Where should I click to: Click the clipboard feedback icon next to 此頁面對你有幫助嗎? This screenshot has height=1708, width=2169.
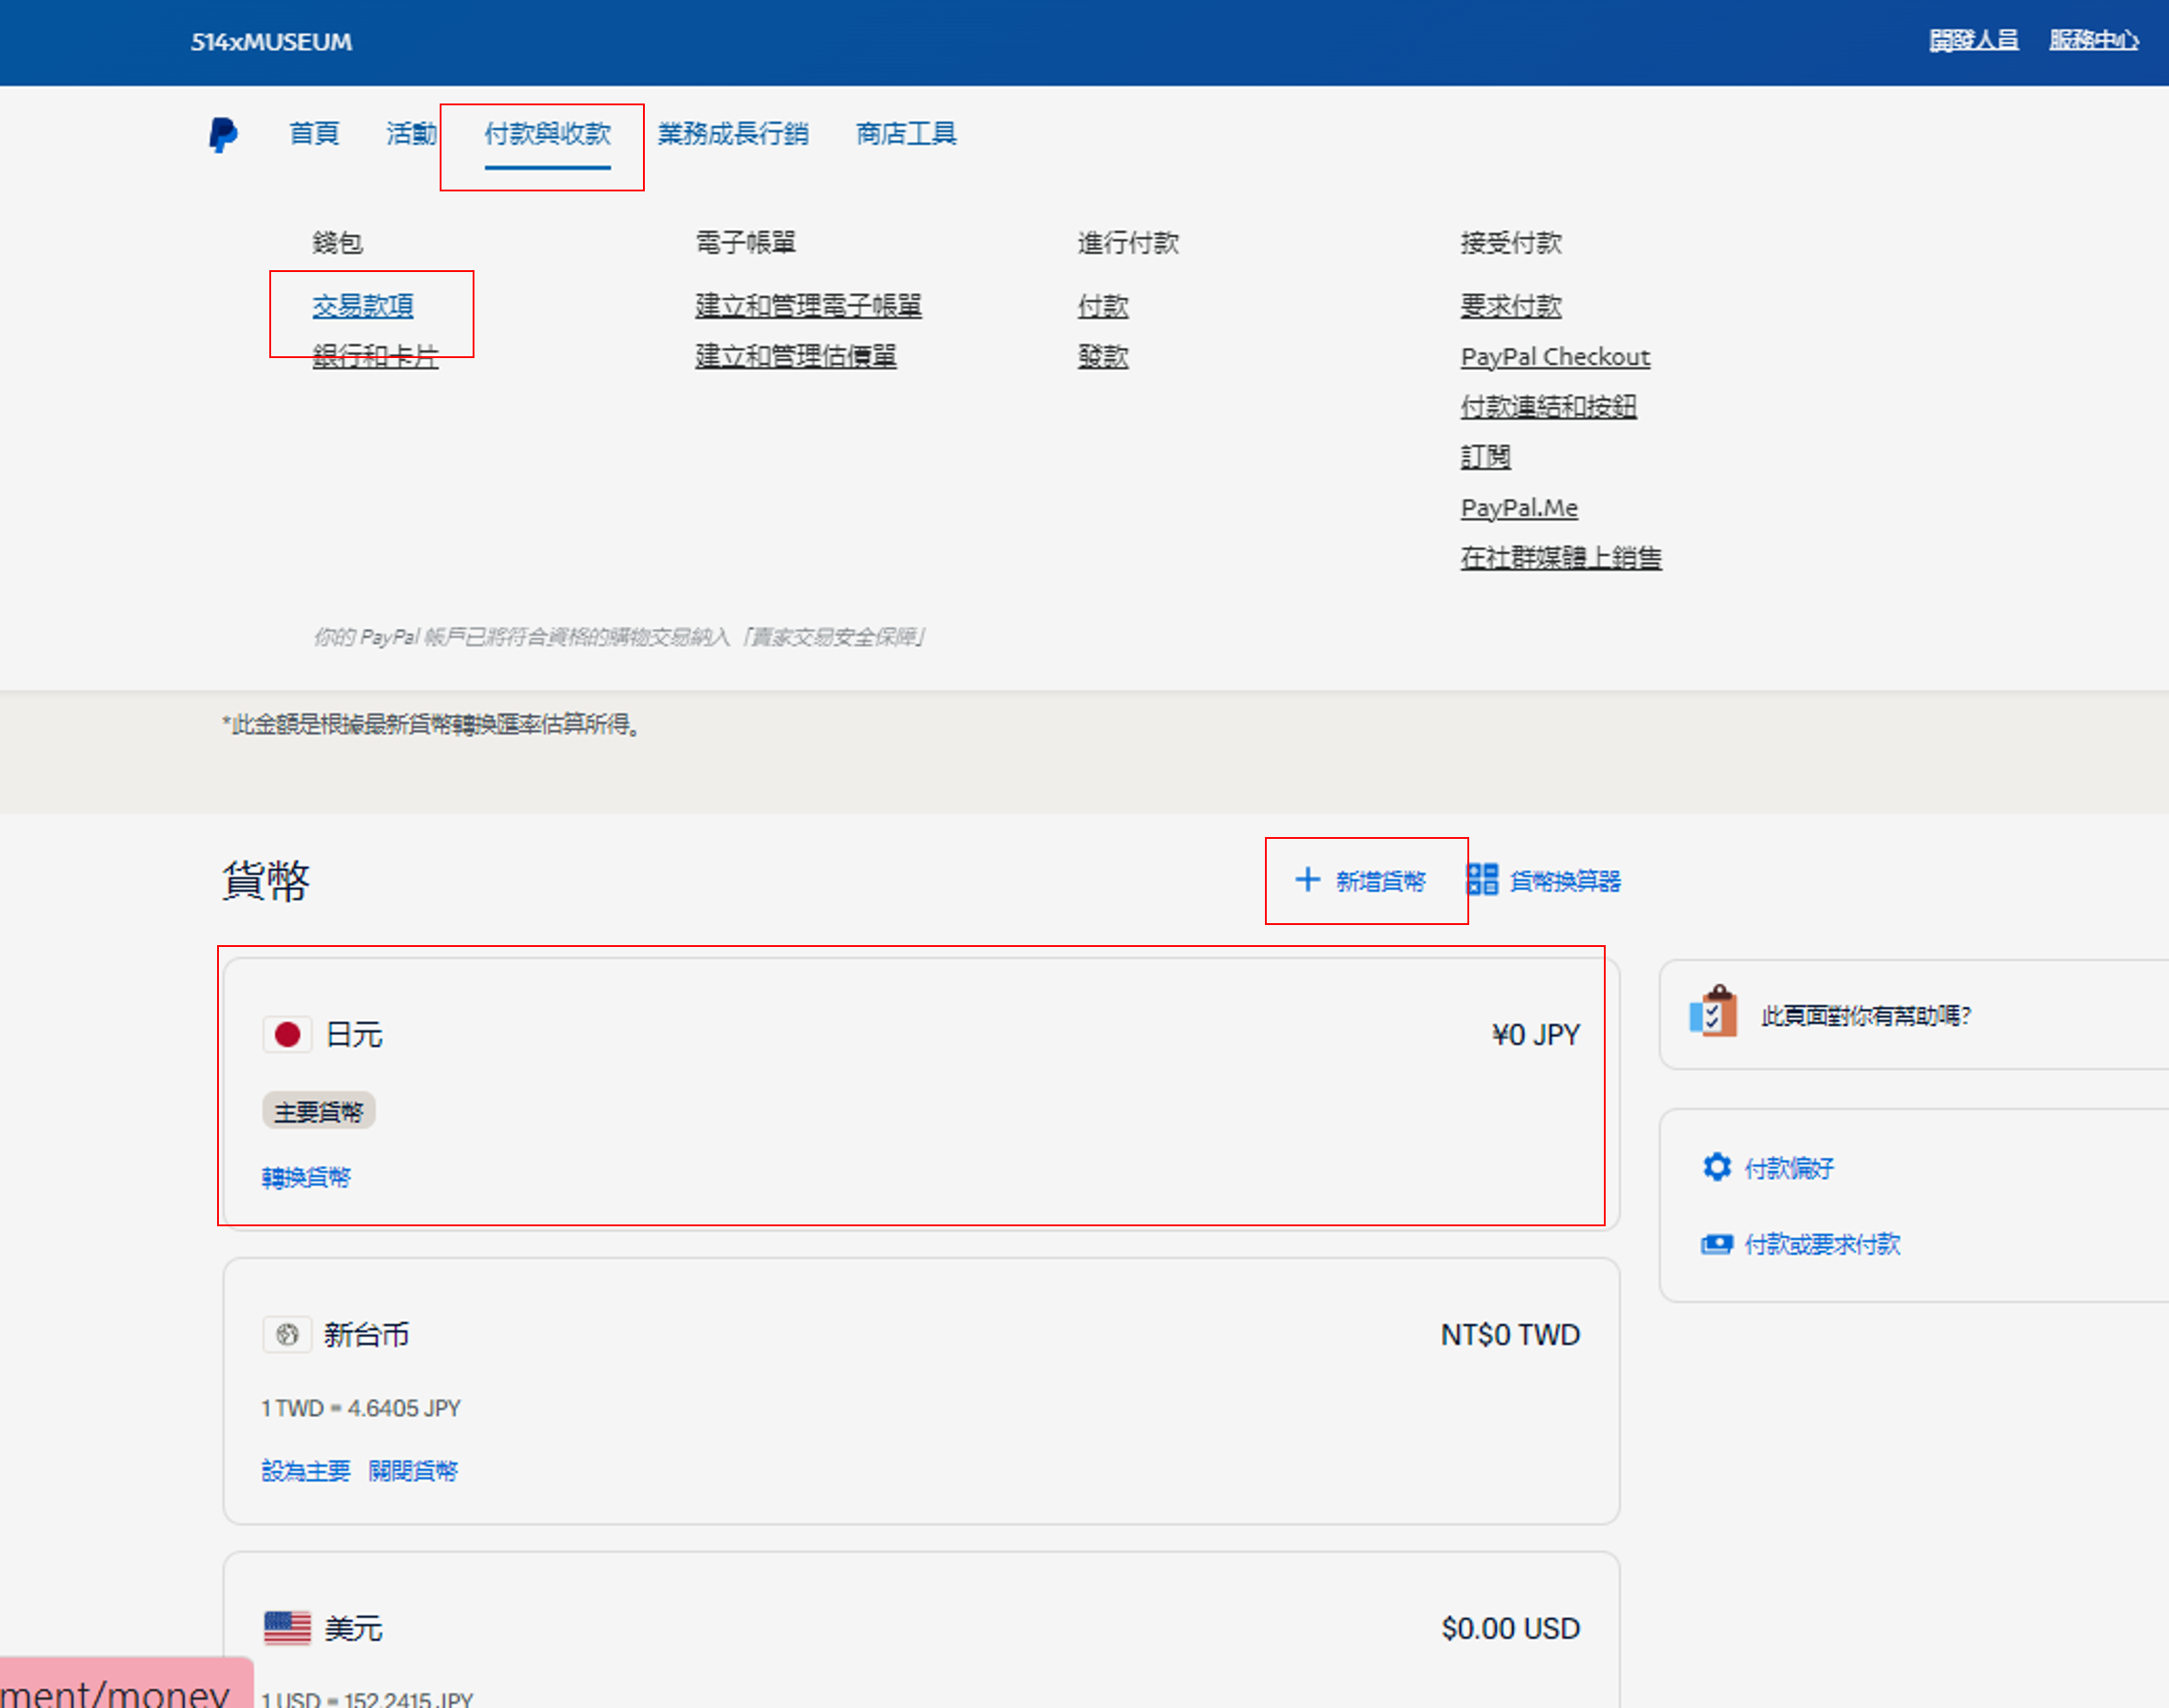pos(1714,1013)
